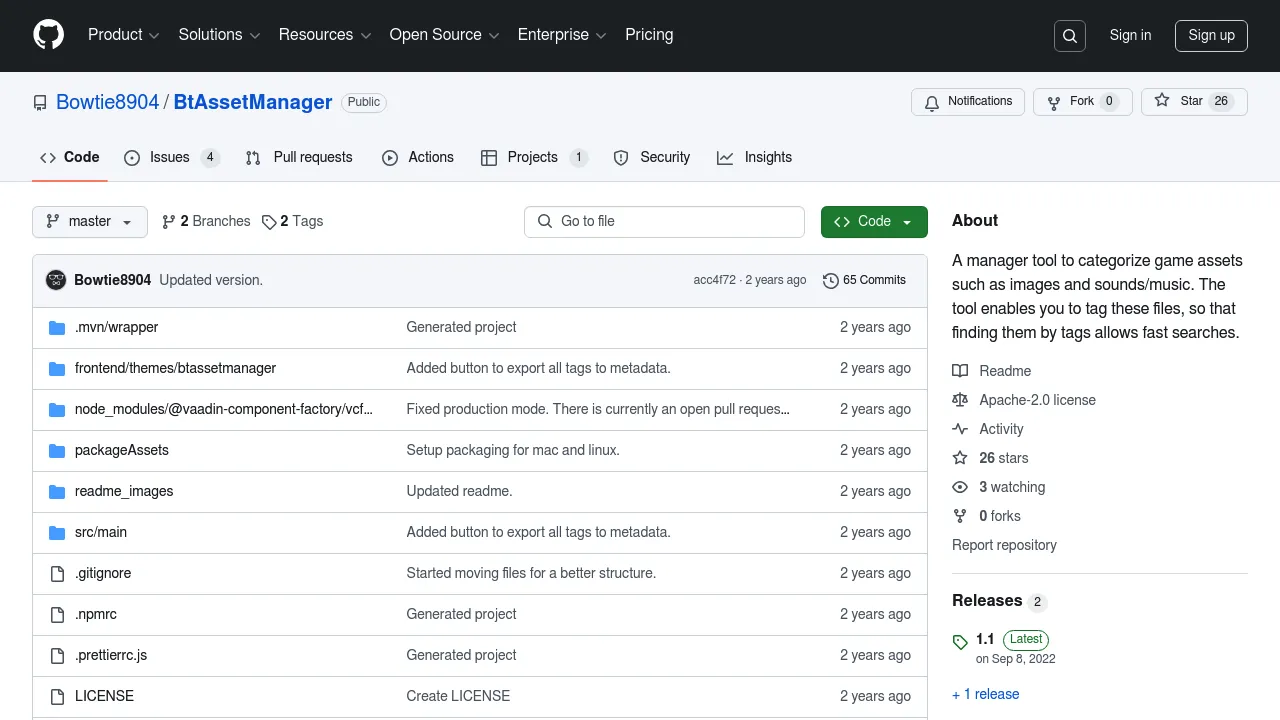Click the Star icon button
The width and height of the screenshot is (1280, 720).
coord(1162,101)
